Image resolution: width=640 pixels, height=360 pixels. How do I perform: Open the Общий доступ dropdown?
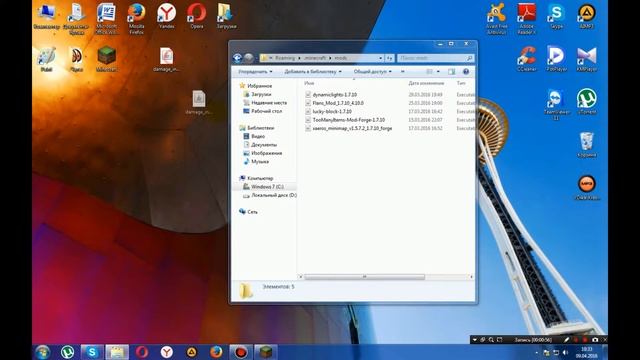373,71
